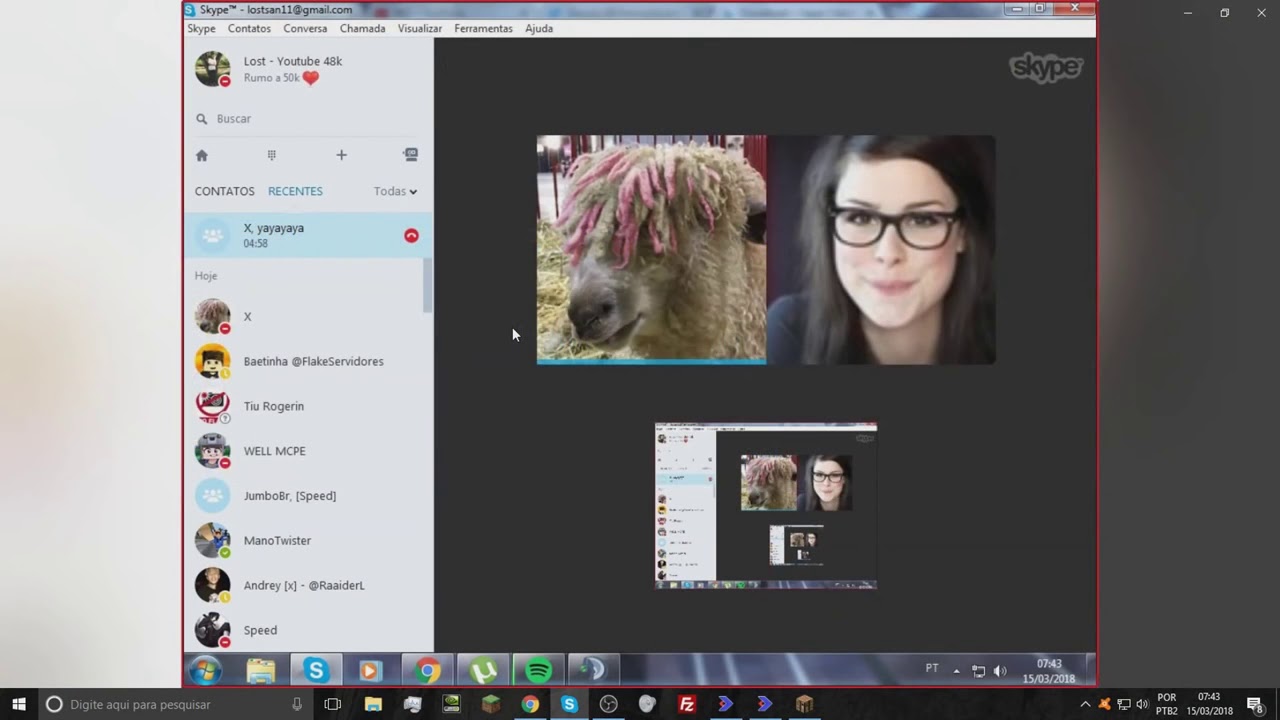Image resolution: width=1280 pixels, height=720 pixels.
Task: Open Windows Explorer in the Windows 7 taskbar
Action: pyautogui.click(x=261, y=670)
